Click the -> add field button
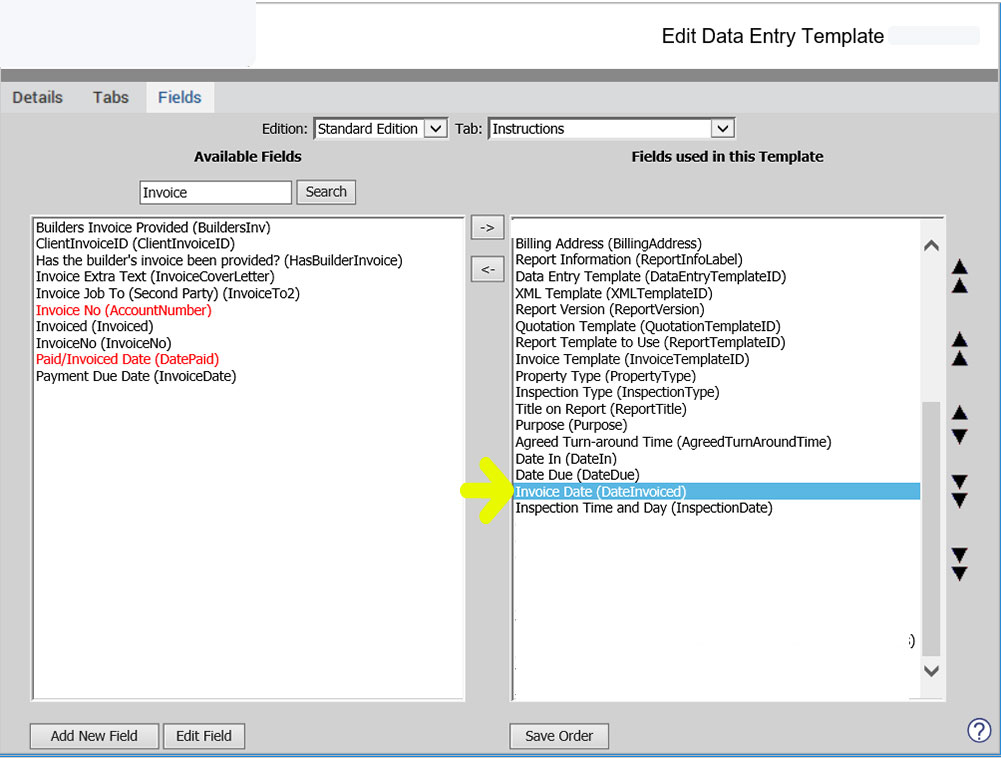The height and width of the screenshot is (758, 1001). coord(487,227)
